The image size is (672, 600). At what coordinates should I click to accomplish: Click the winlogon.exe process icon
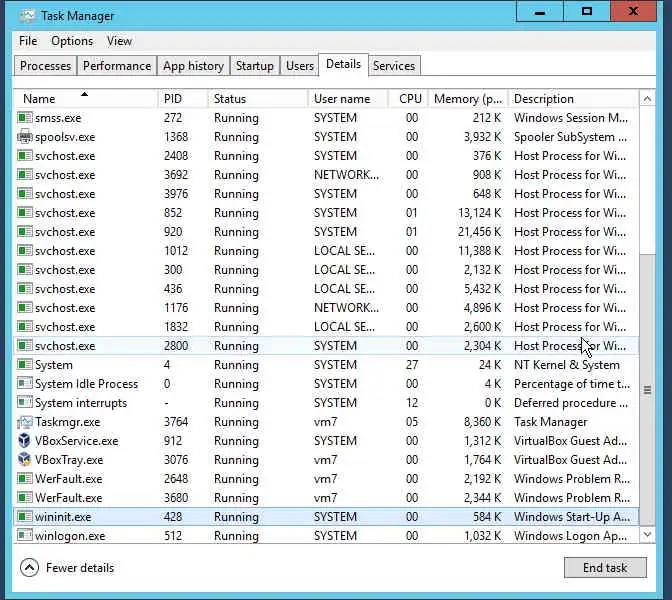point(25,535)
